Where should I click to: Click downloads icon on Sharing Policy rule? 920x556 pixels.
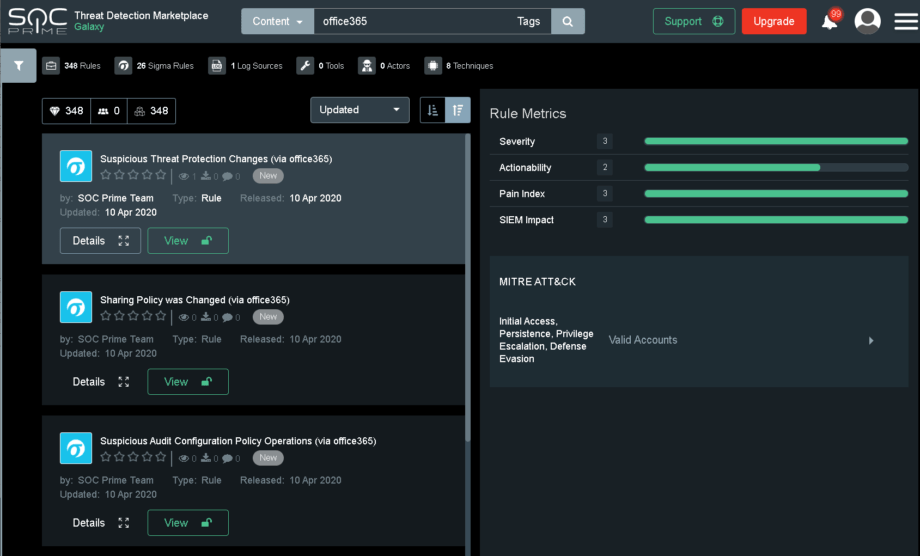(206, 317)
